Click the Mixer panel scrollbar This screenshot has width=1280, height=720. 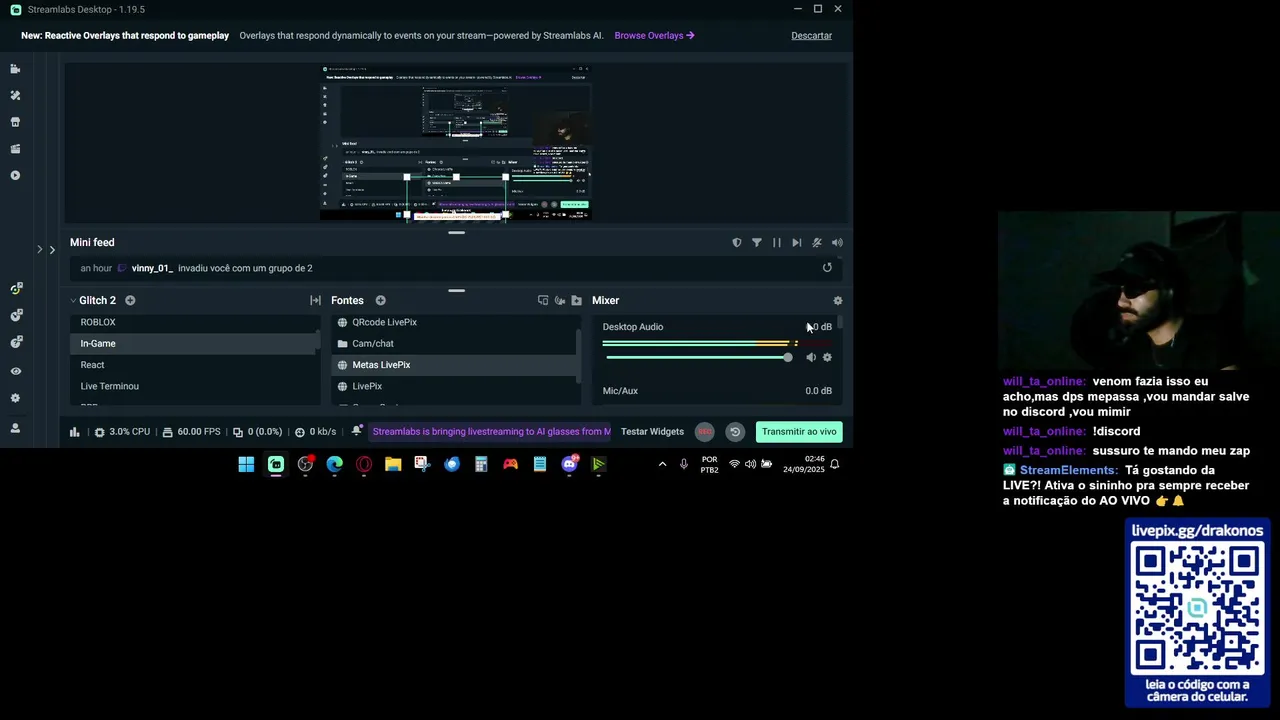click(840, 324)
